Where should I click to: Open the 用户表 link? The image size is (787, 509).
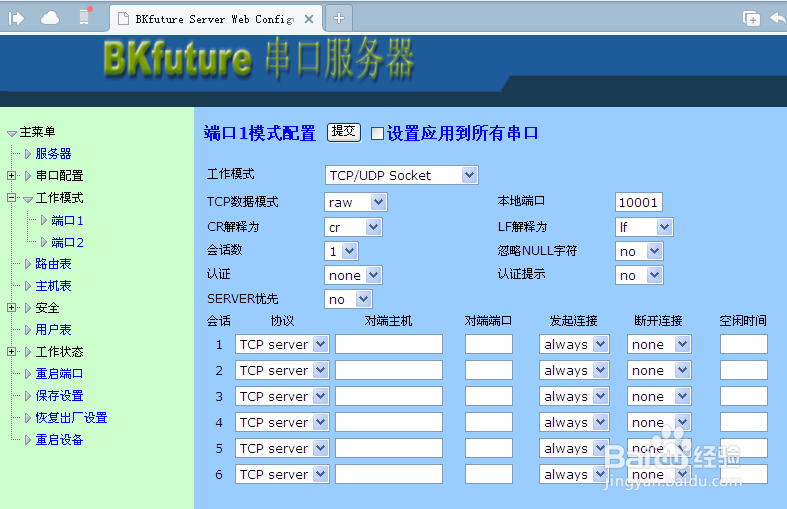point(53,329)
